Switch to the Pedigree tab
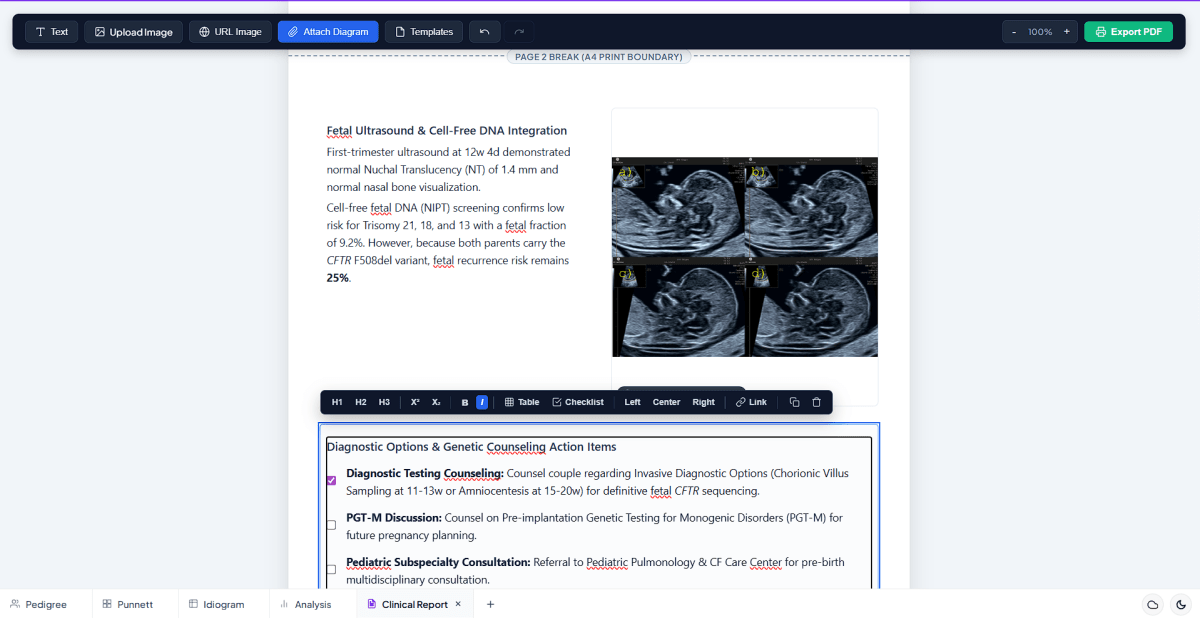1200x618 pixels. pyautogui.click(x=39, y=604)
